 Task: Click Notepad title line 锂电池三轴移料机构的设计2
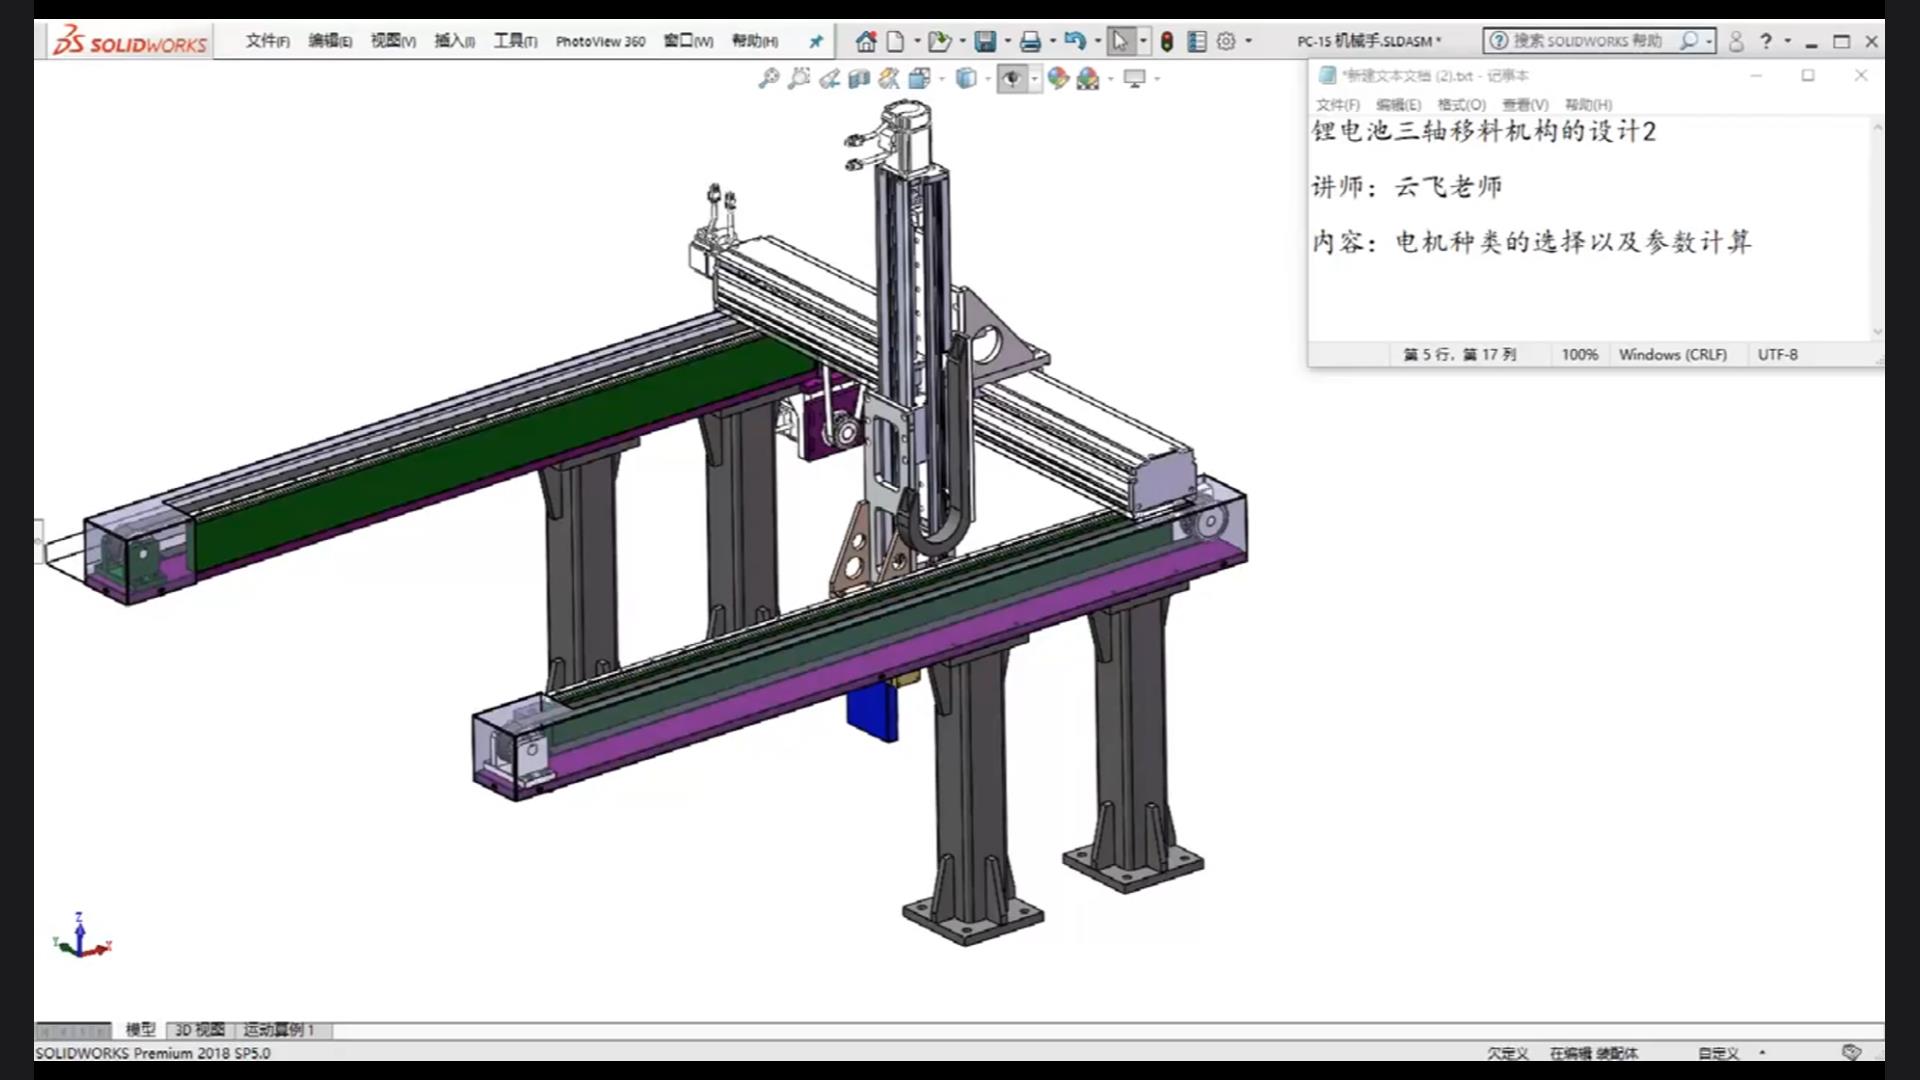tap(1484, 132)
